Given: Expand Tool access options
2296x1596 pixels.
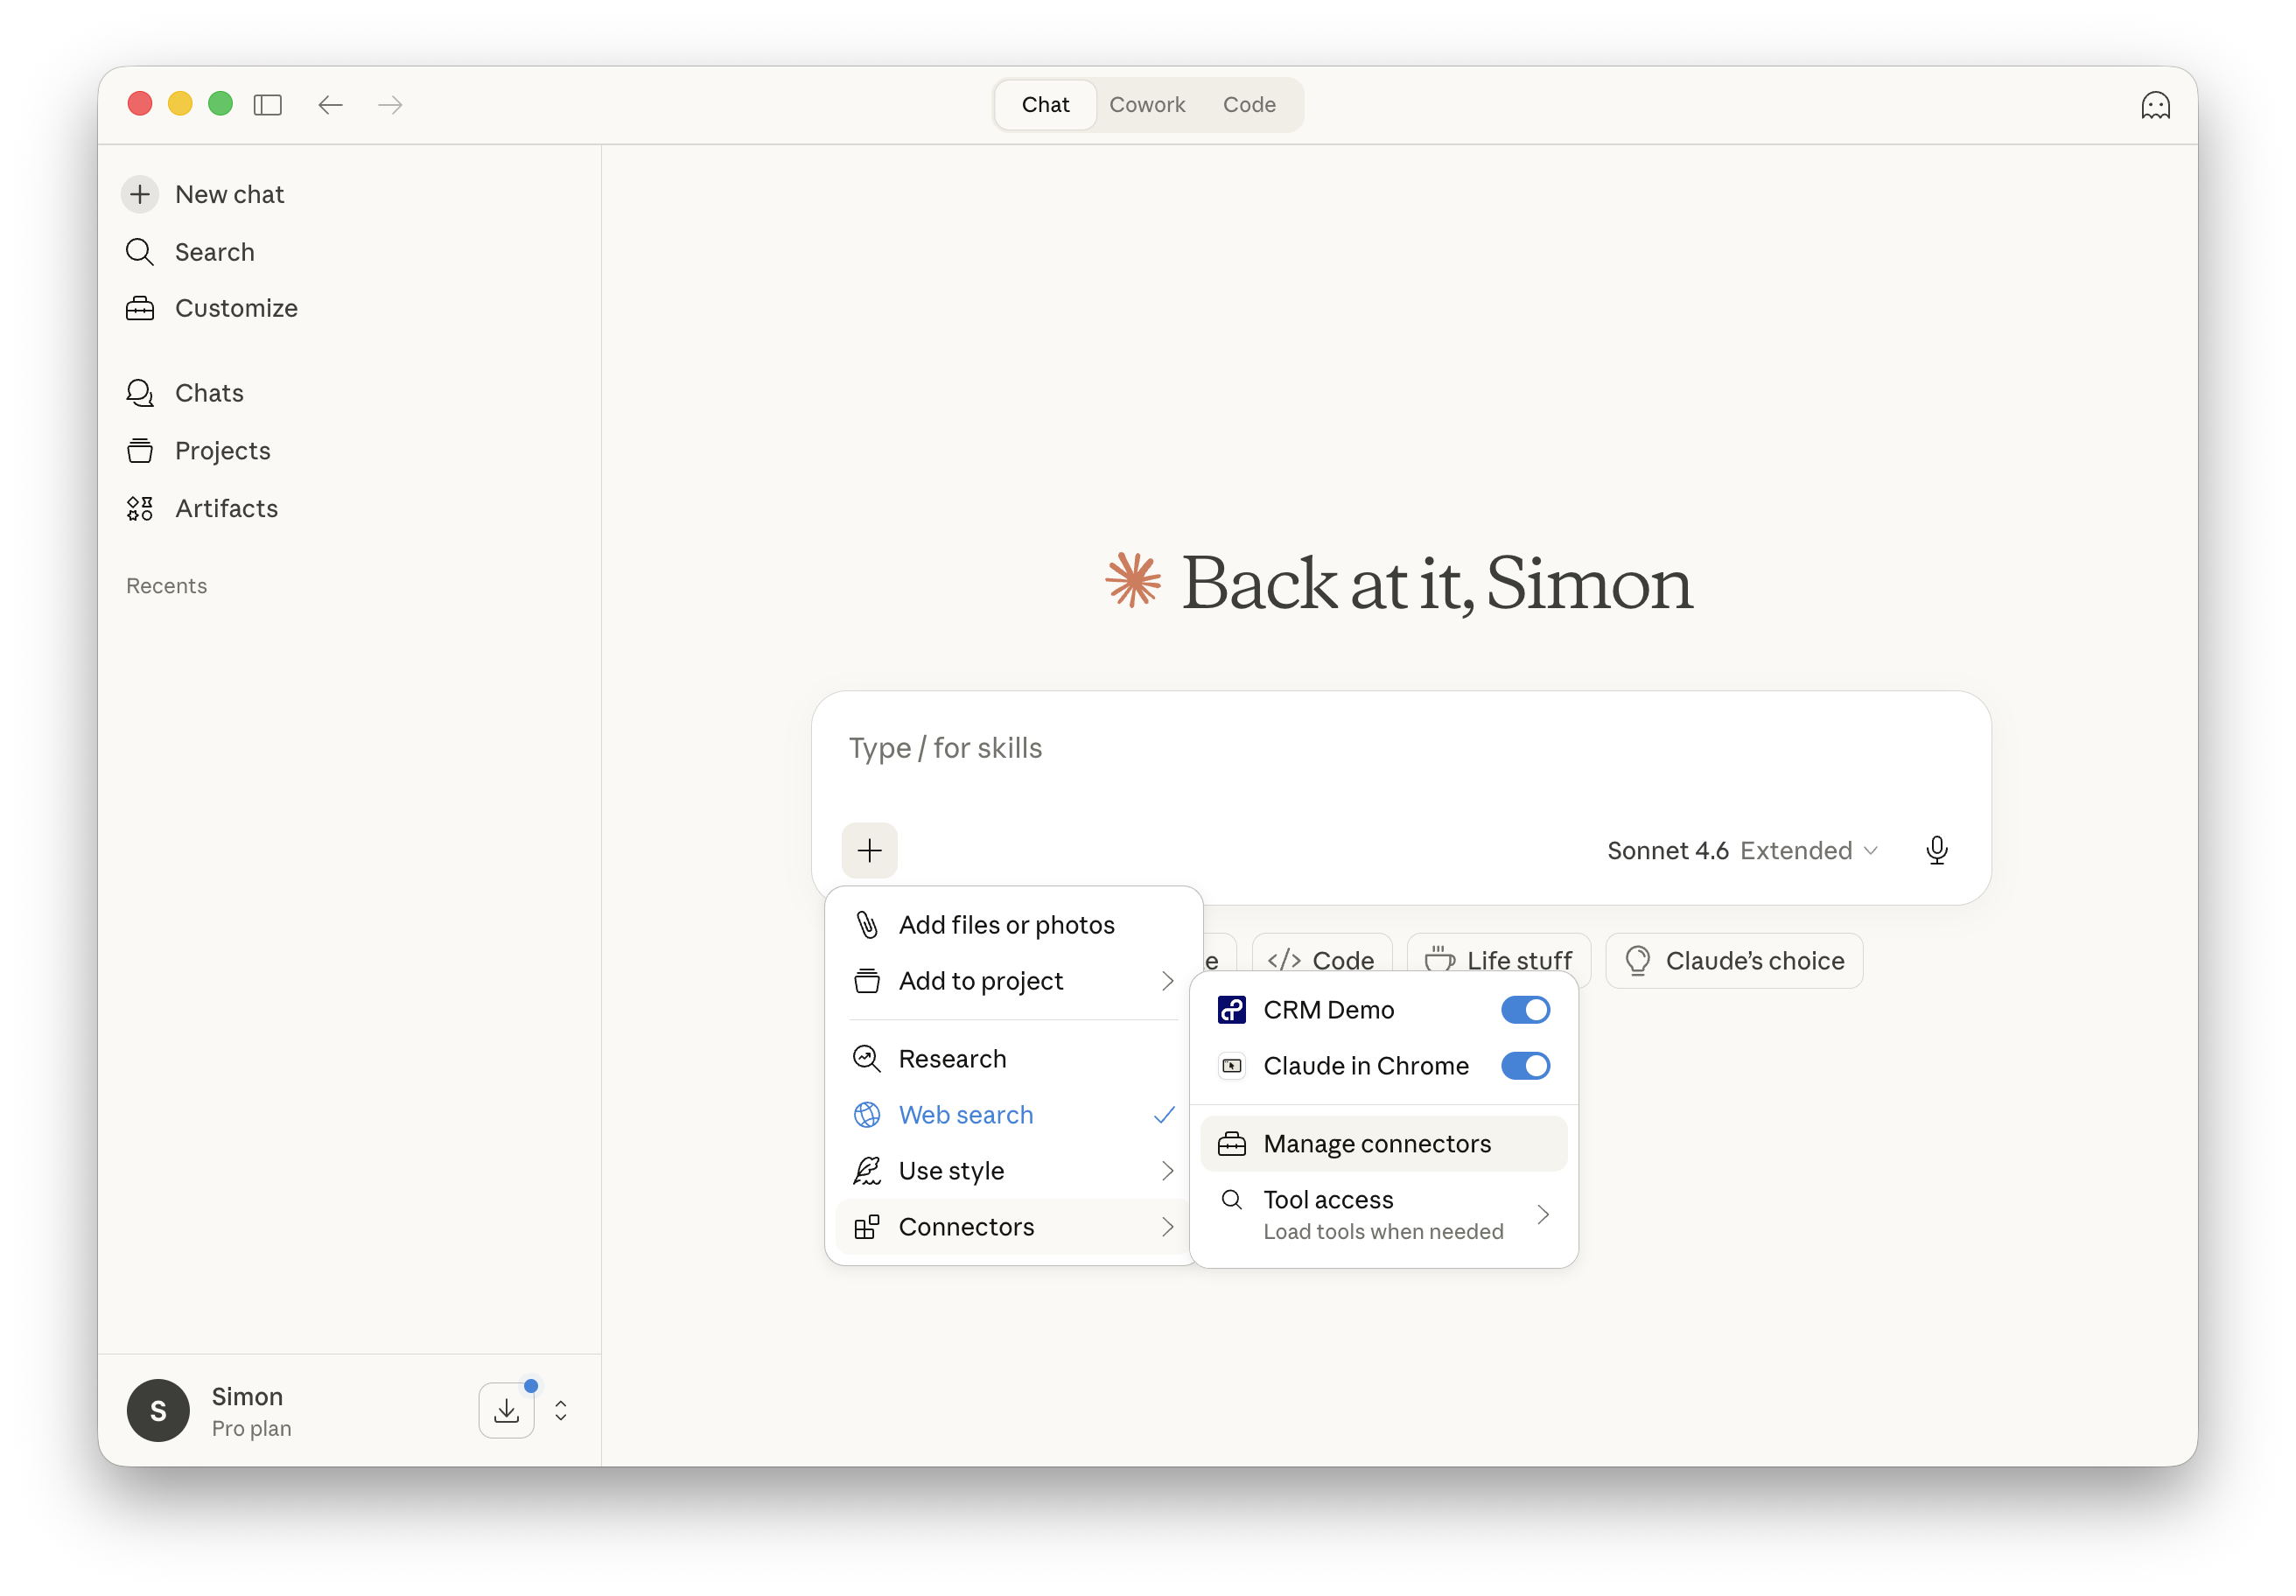Looking at the screenshot, I should [1384, 1214].
